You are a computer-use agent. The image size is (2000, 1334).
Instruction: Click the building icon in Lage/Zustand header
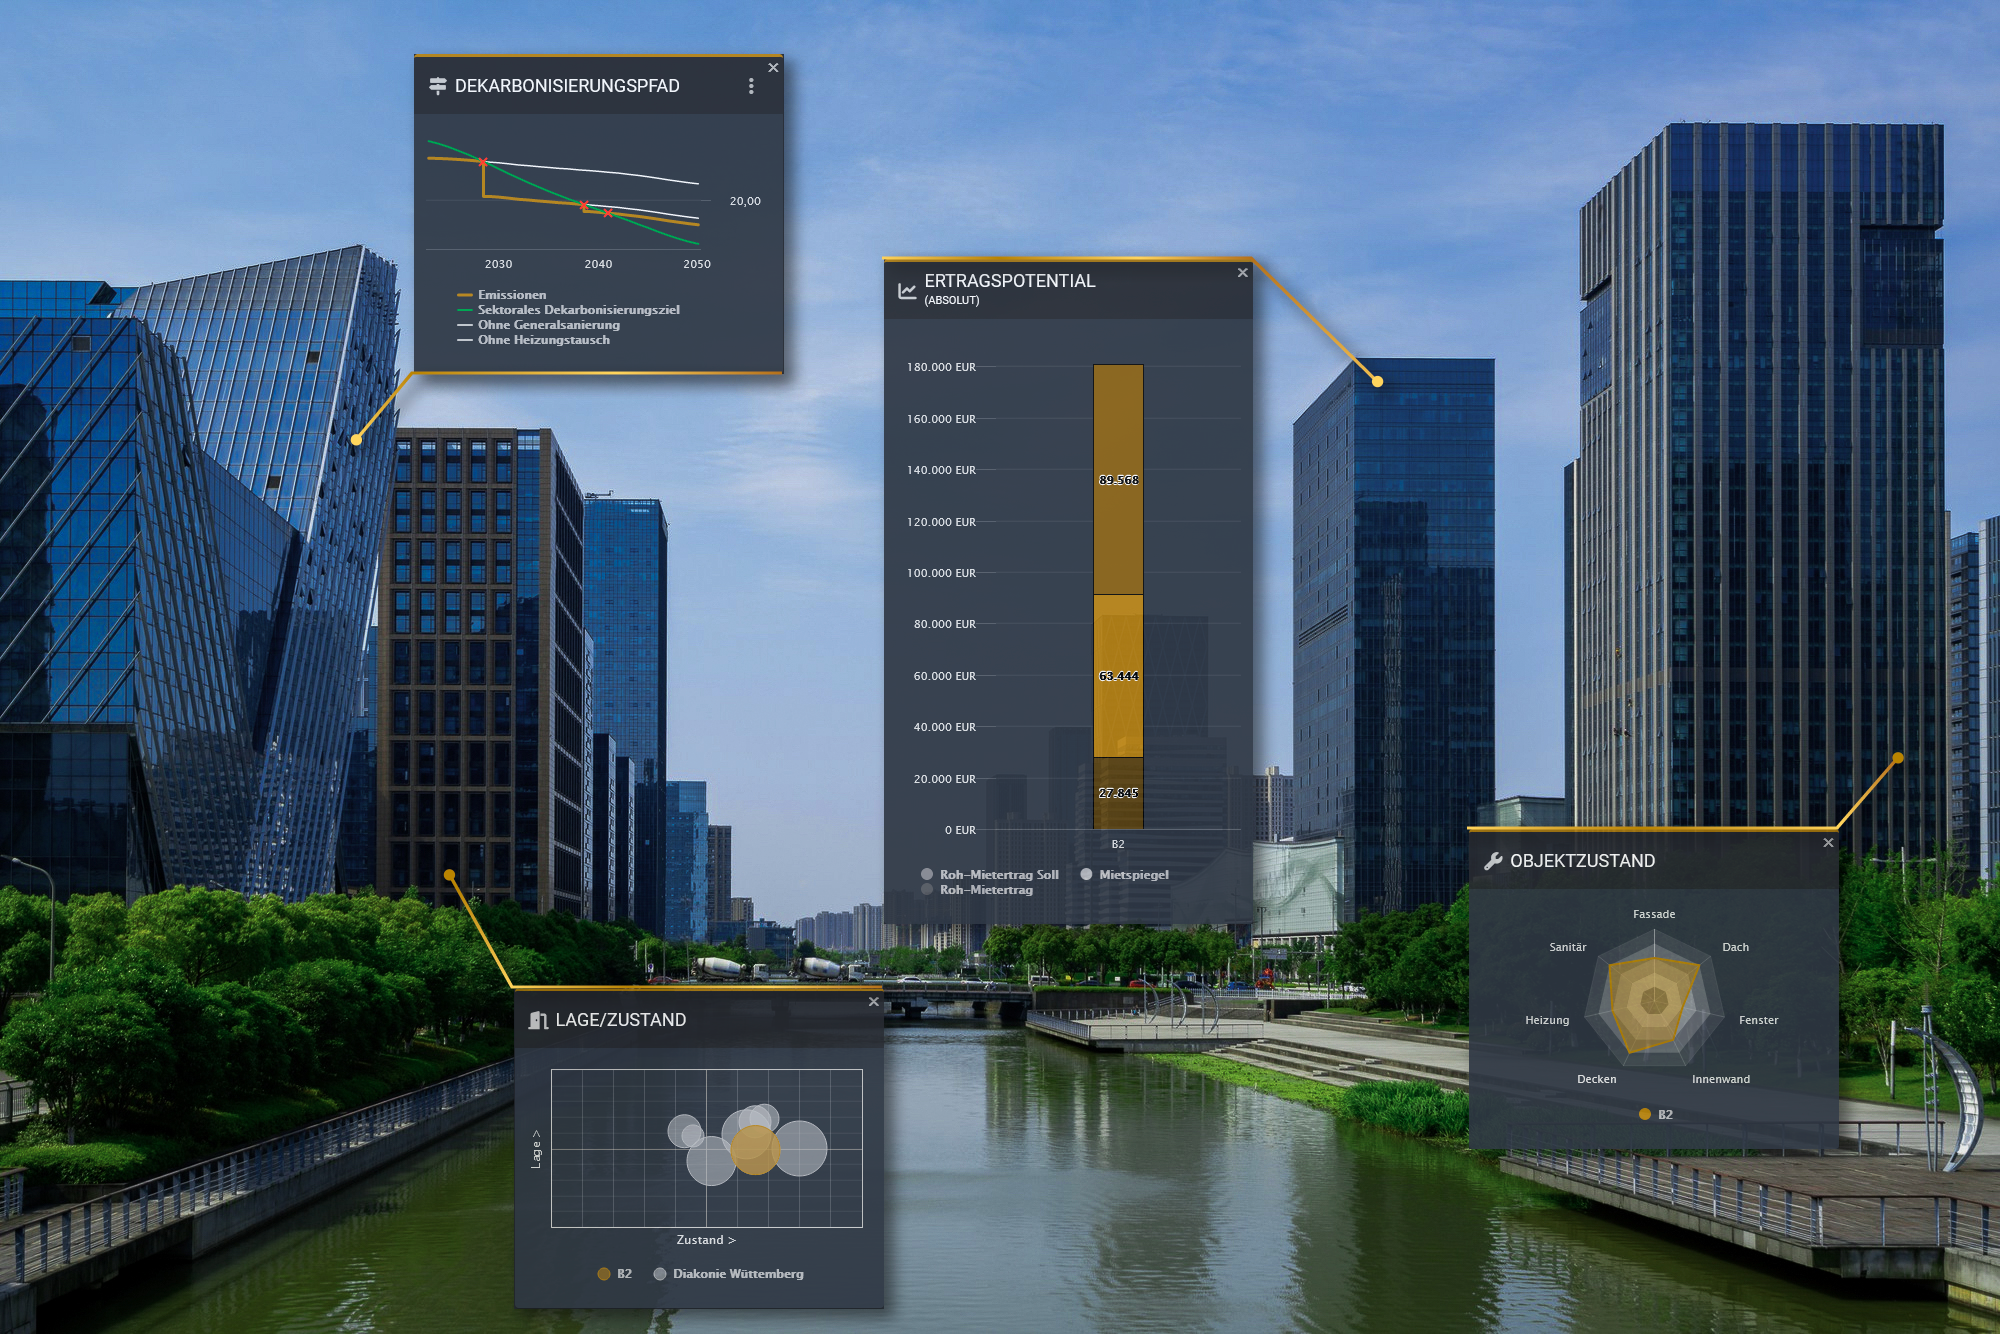pos(537,1020)
